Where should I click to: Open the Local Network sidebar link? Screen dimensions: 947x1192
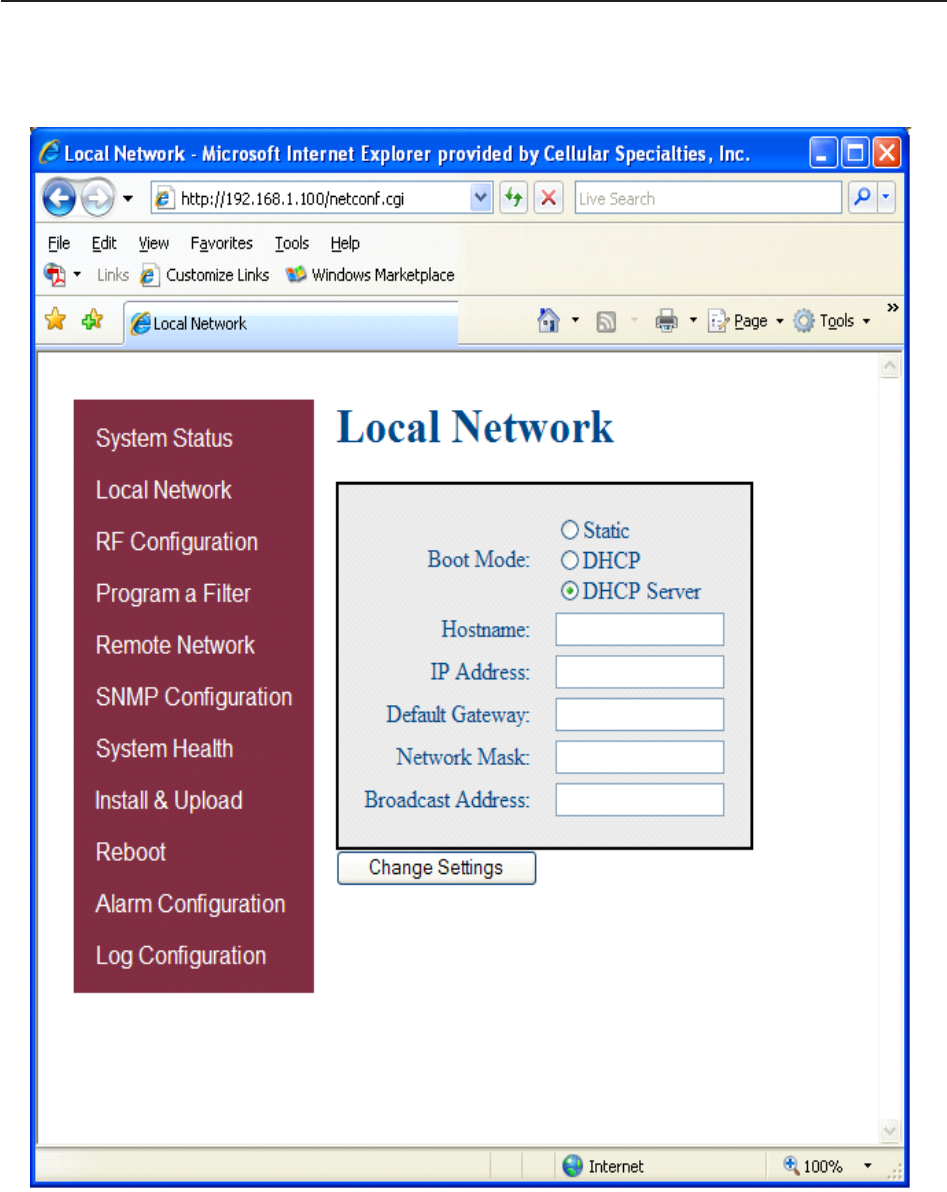coord(163,490)
